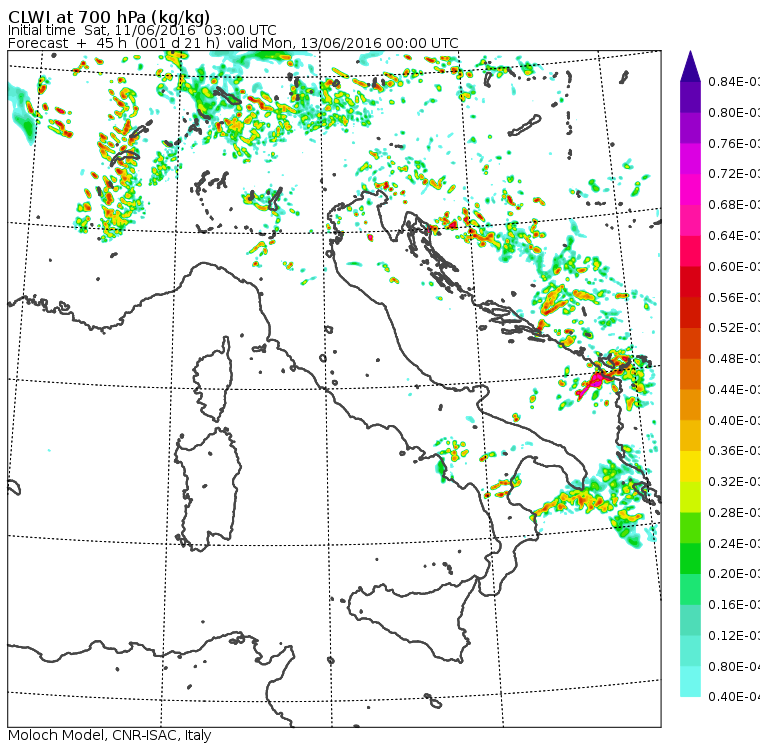Pick the lightest cyan swatch above 0.40E-04
Viewport: 760px width, 749px height.
point(690,682)
